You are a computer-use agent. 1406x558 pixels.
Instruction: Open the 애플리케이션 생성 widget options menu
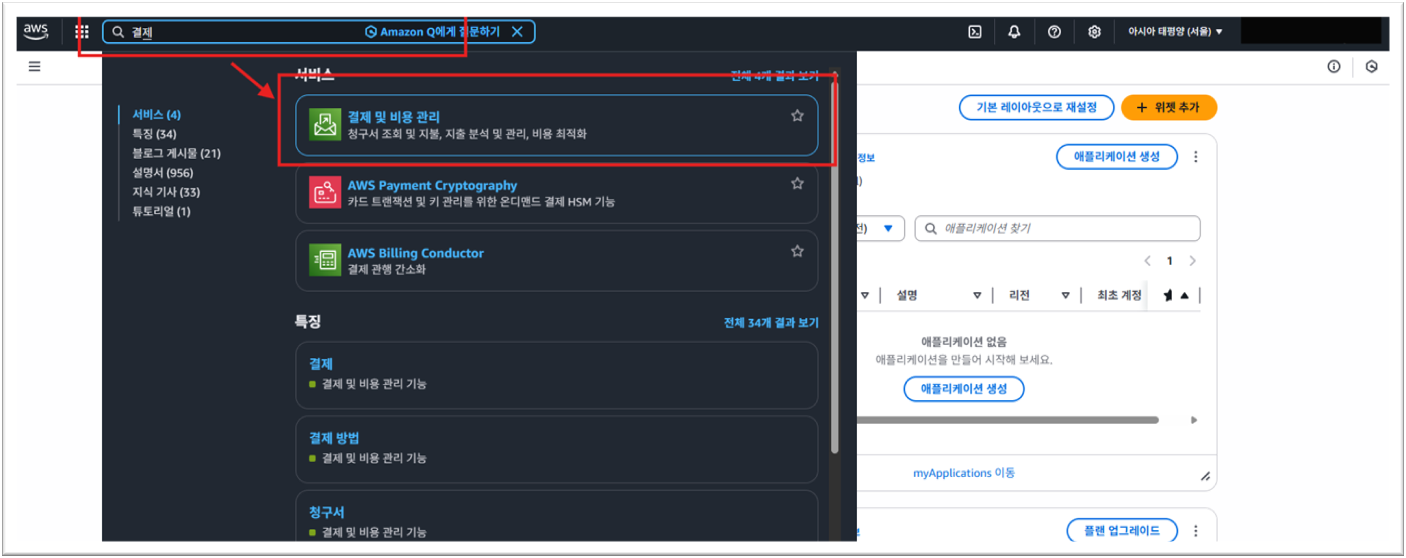(x=1196, y=157)
